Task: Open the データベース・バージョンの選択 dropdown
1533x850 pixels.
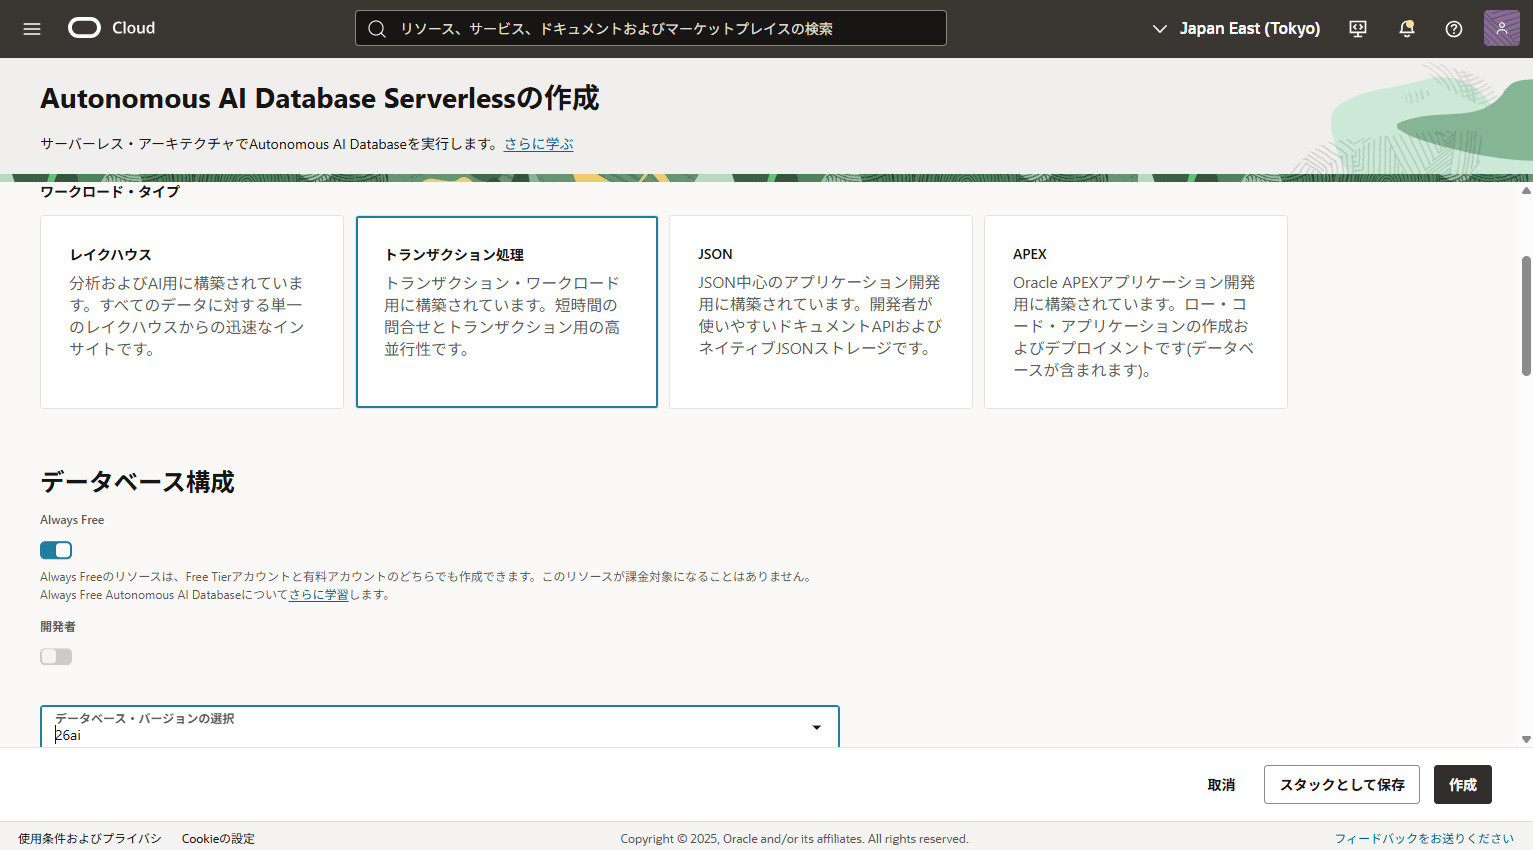Action: coord(440,727)
